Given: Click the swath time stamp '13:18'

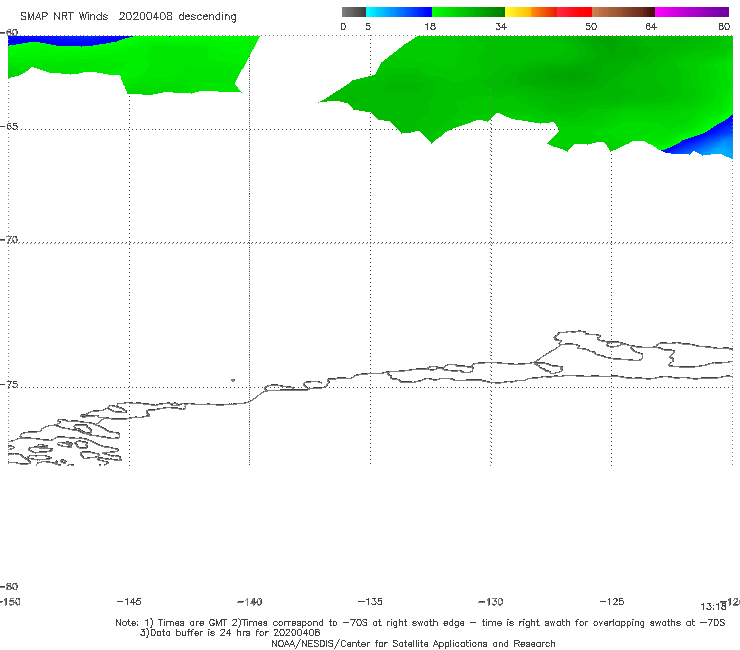Looking at the screenshot, I should point(713,607).
